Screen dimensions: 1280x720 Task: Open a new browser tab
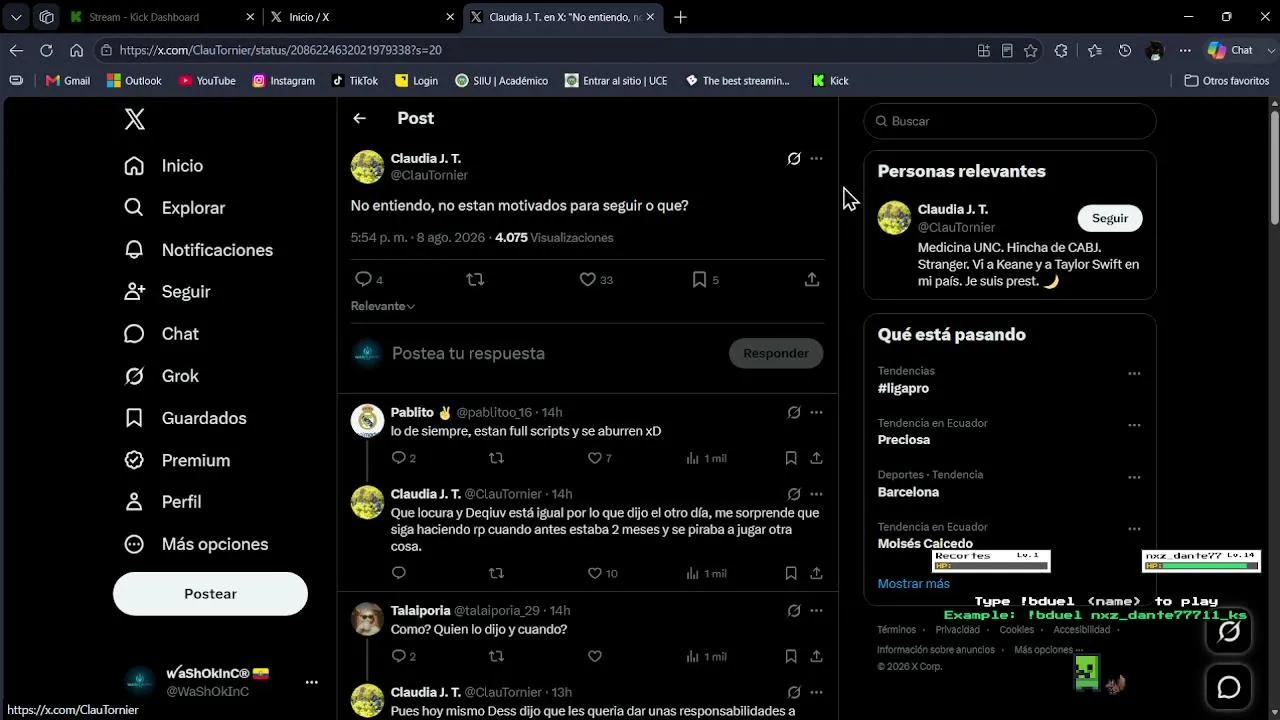click(x=680, y=17)
